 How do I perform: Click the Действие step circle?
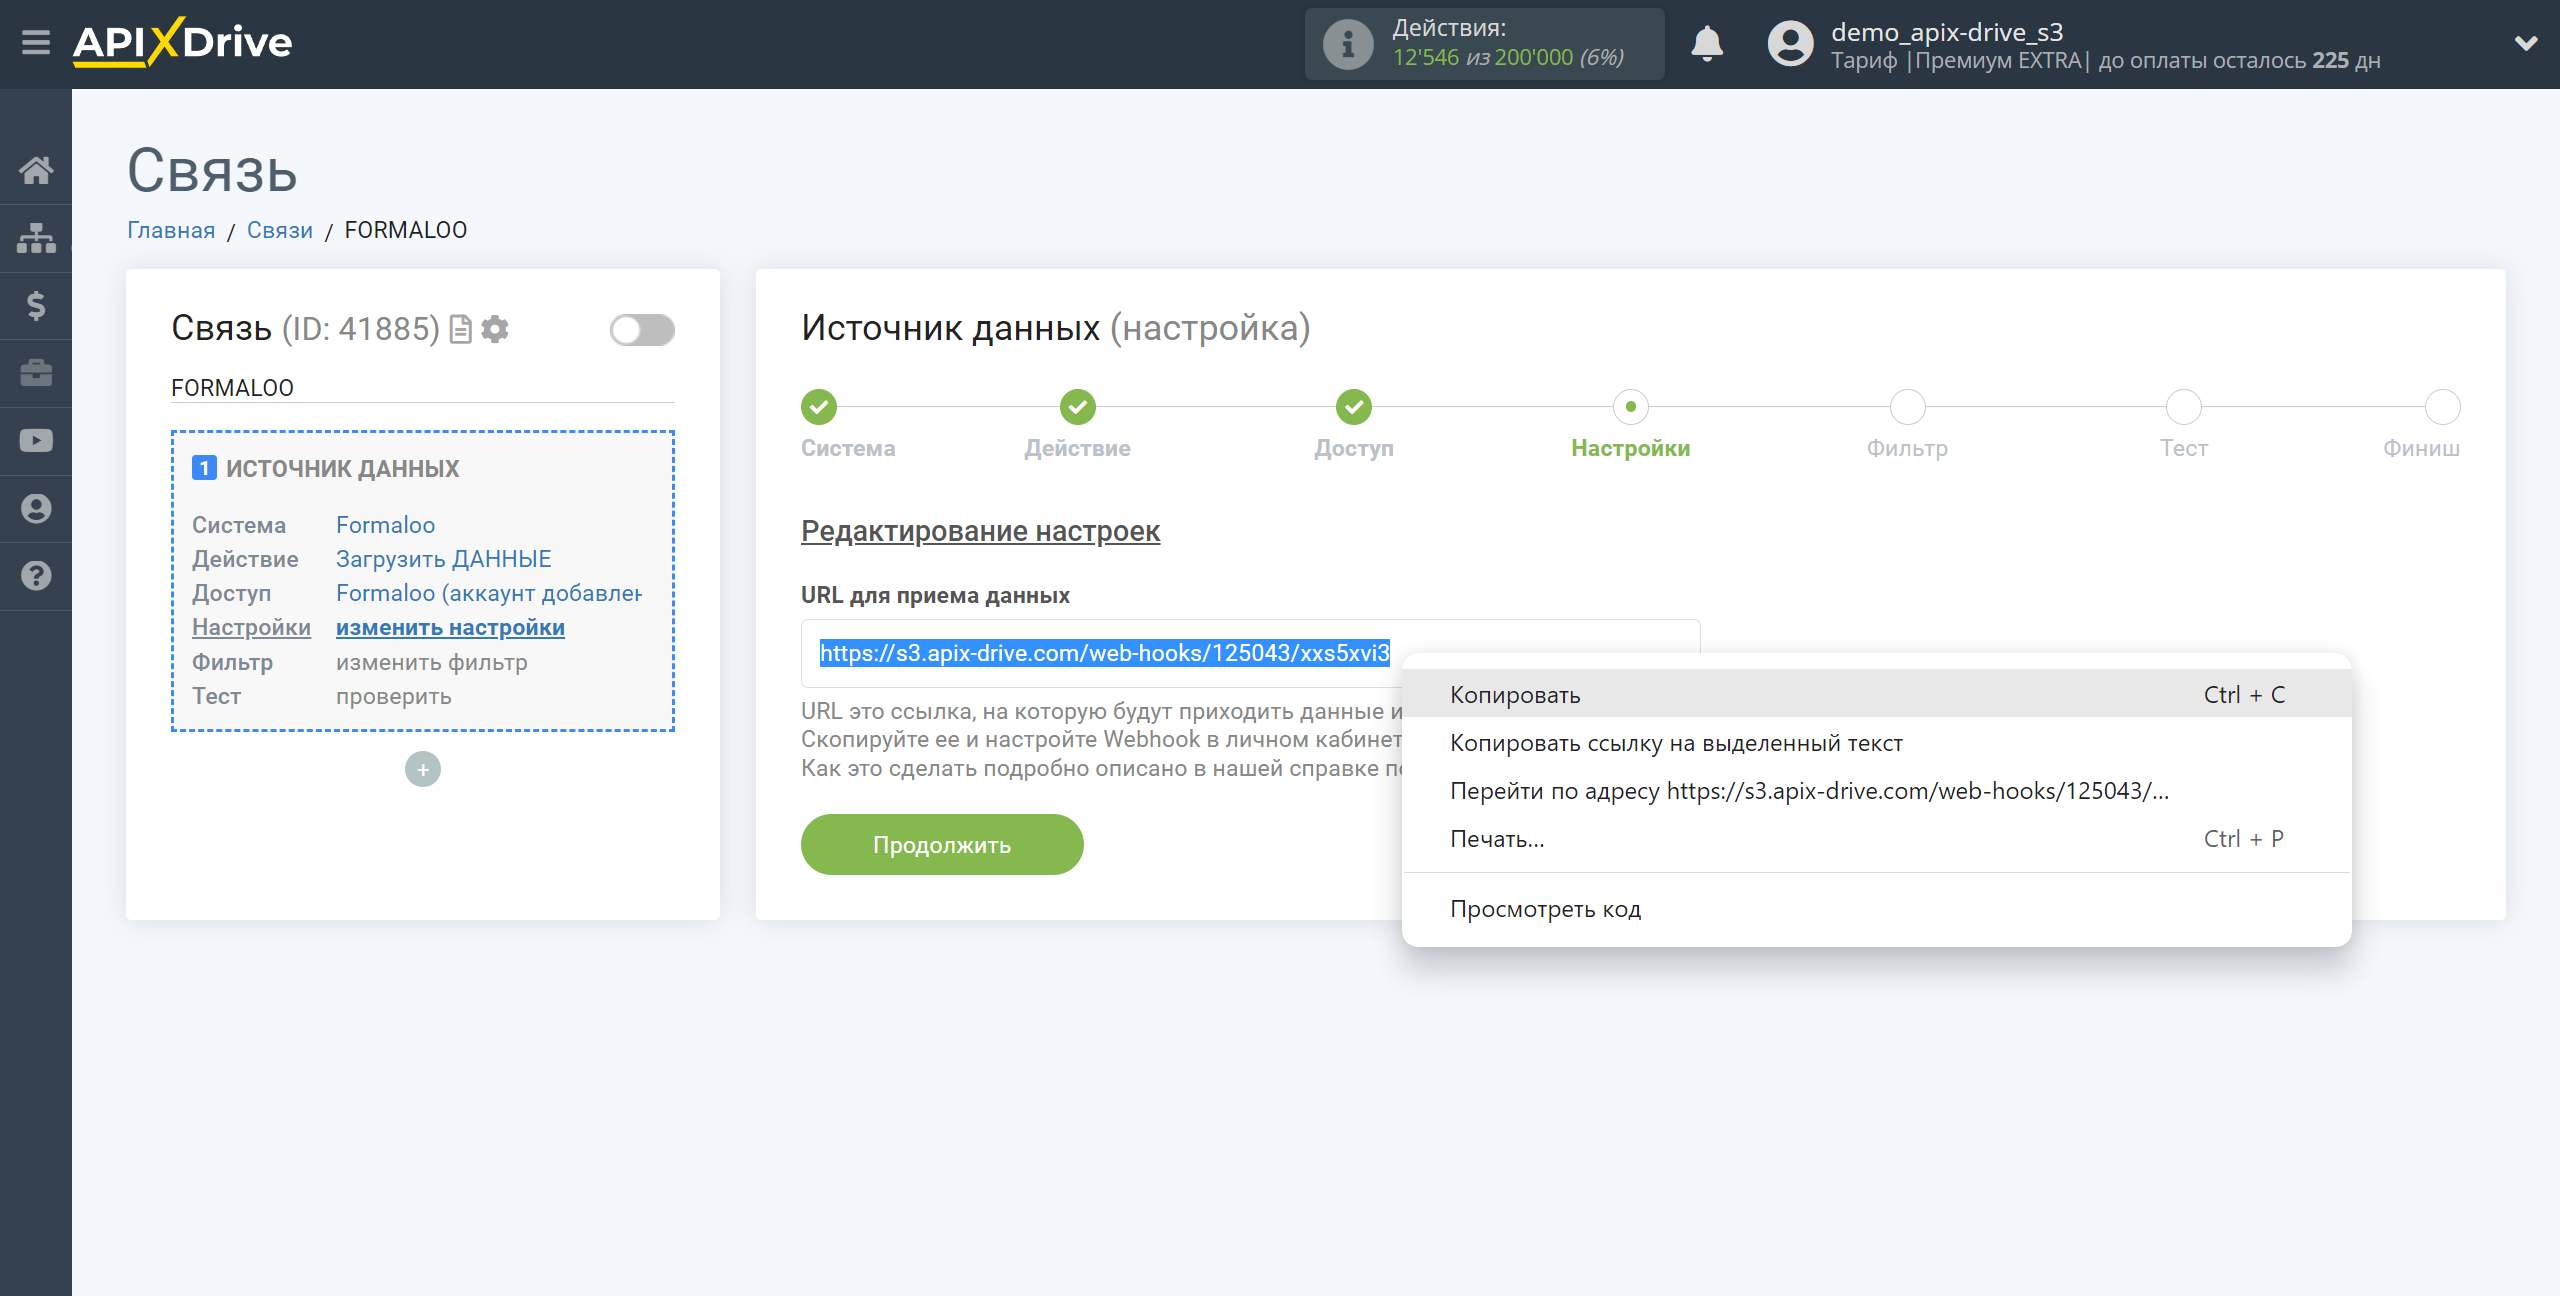[1078, 407]
